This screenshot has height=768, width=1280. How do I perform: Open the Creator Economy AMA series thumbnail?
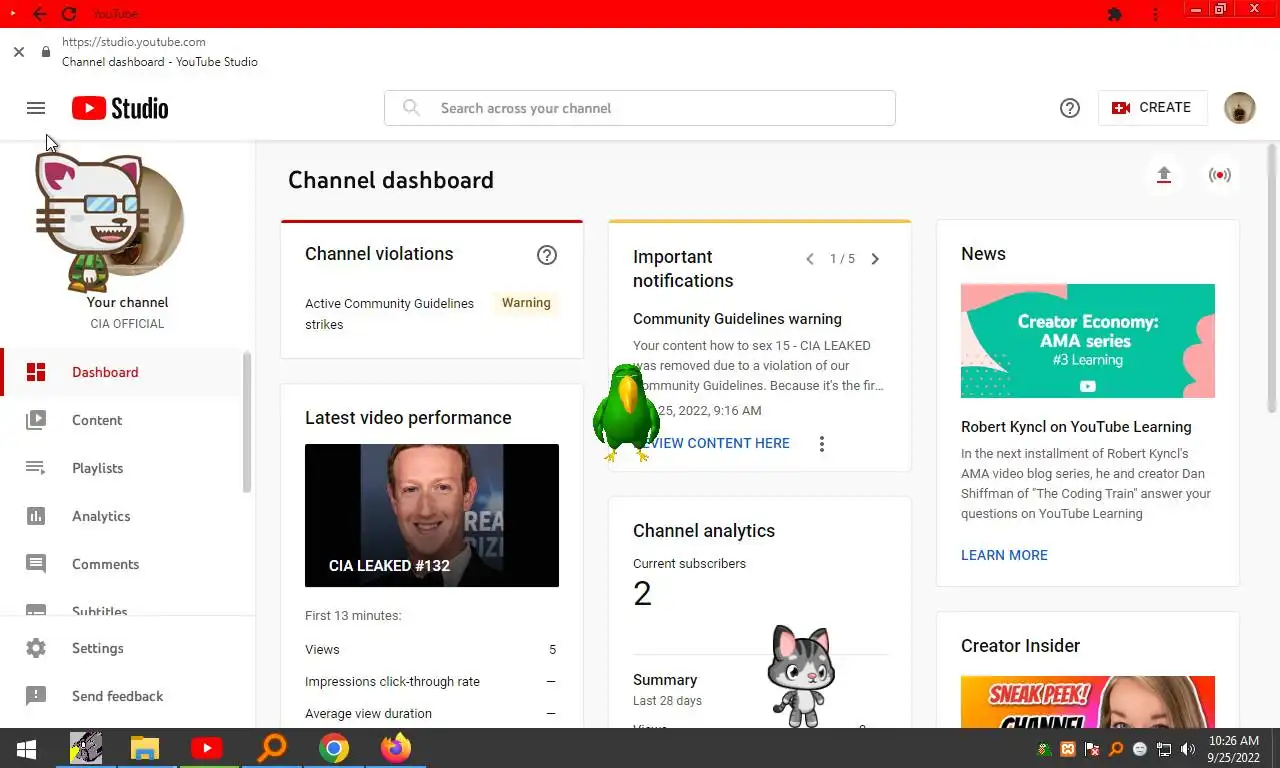(1088, 341)
